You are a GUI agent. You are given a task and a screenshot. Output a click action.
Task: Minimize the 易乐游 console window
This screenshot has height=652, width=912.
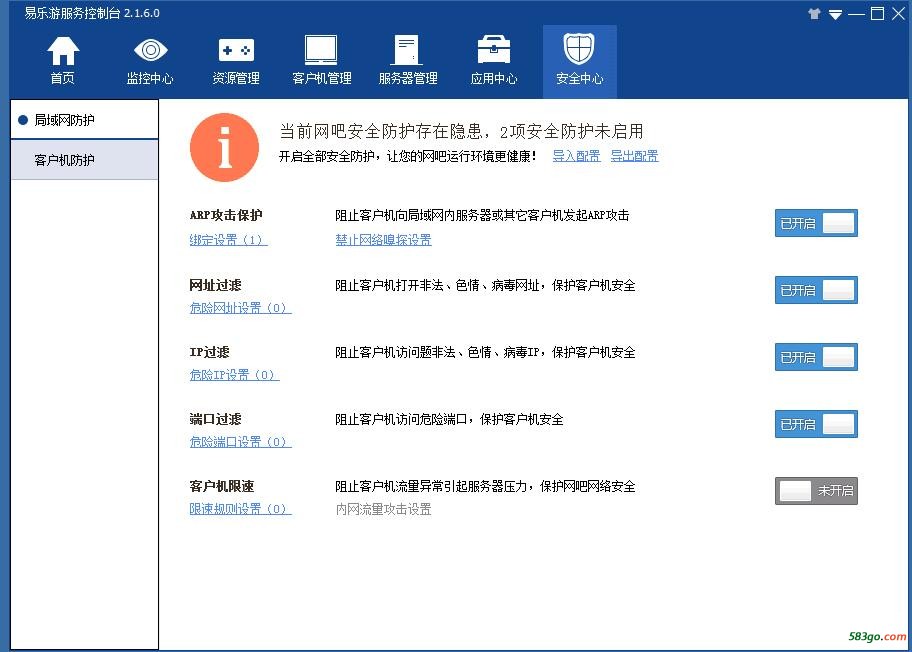click(x=856, y=14)
